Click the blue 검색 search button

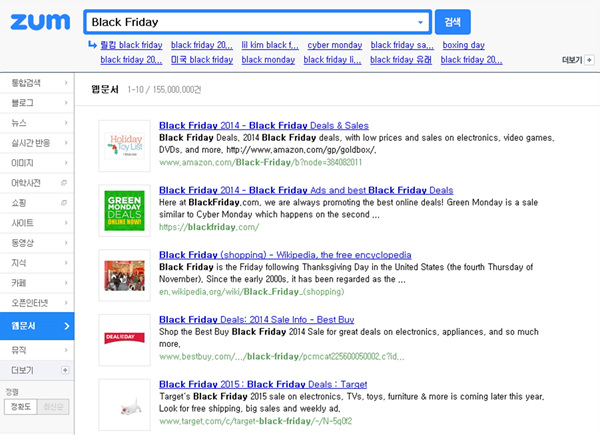453,22
